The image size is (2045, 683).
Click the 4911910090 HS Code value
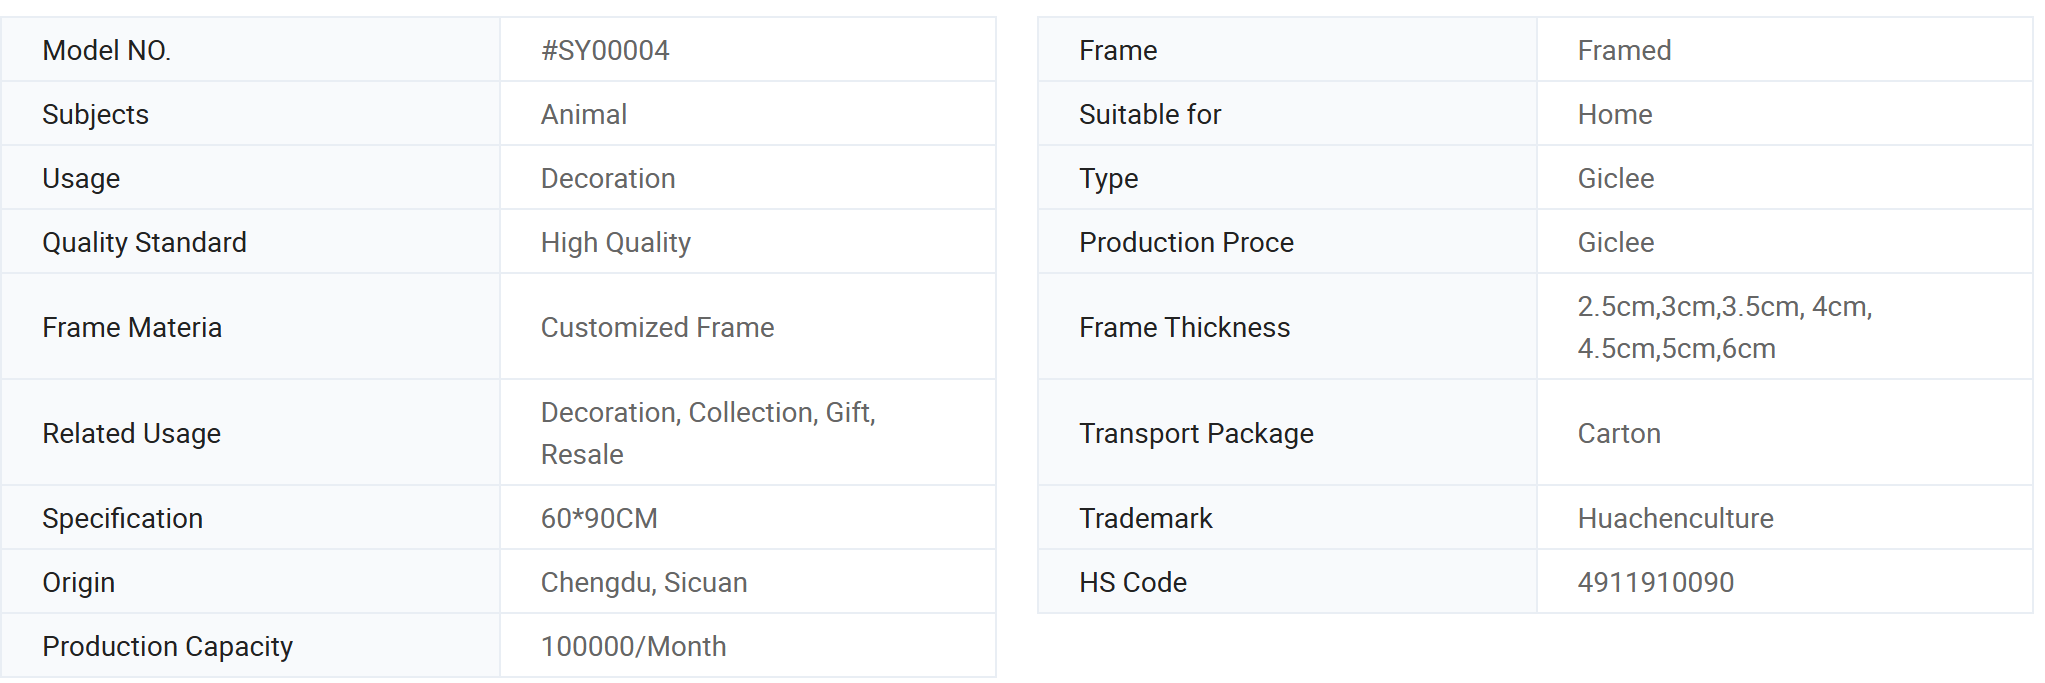(1656, 582)
